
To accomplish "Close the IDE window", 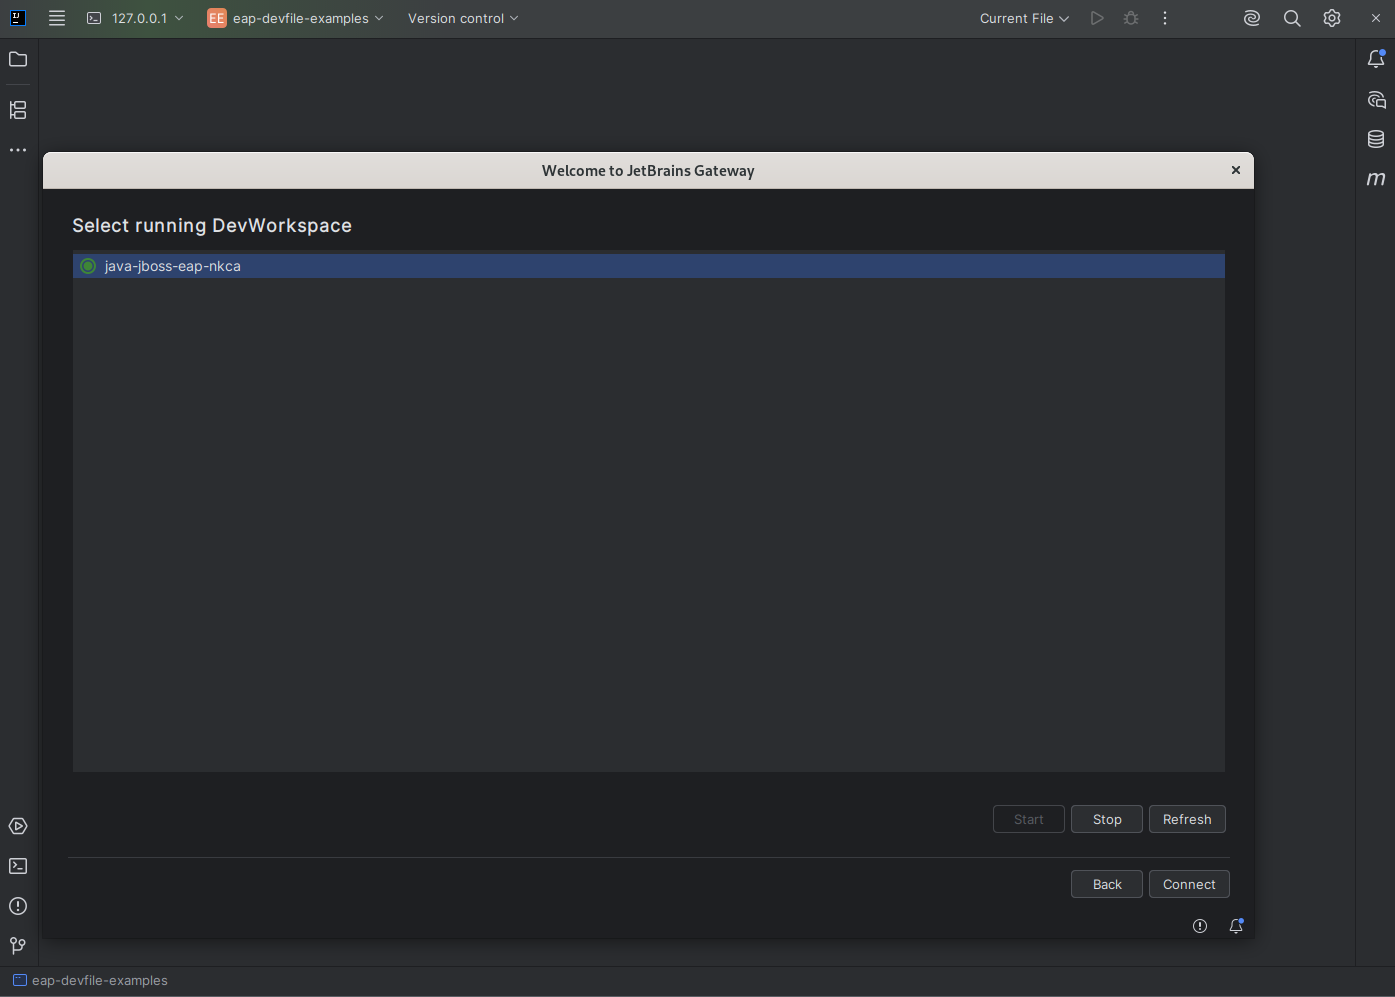I will coord(1376,18).
